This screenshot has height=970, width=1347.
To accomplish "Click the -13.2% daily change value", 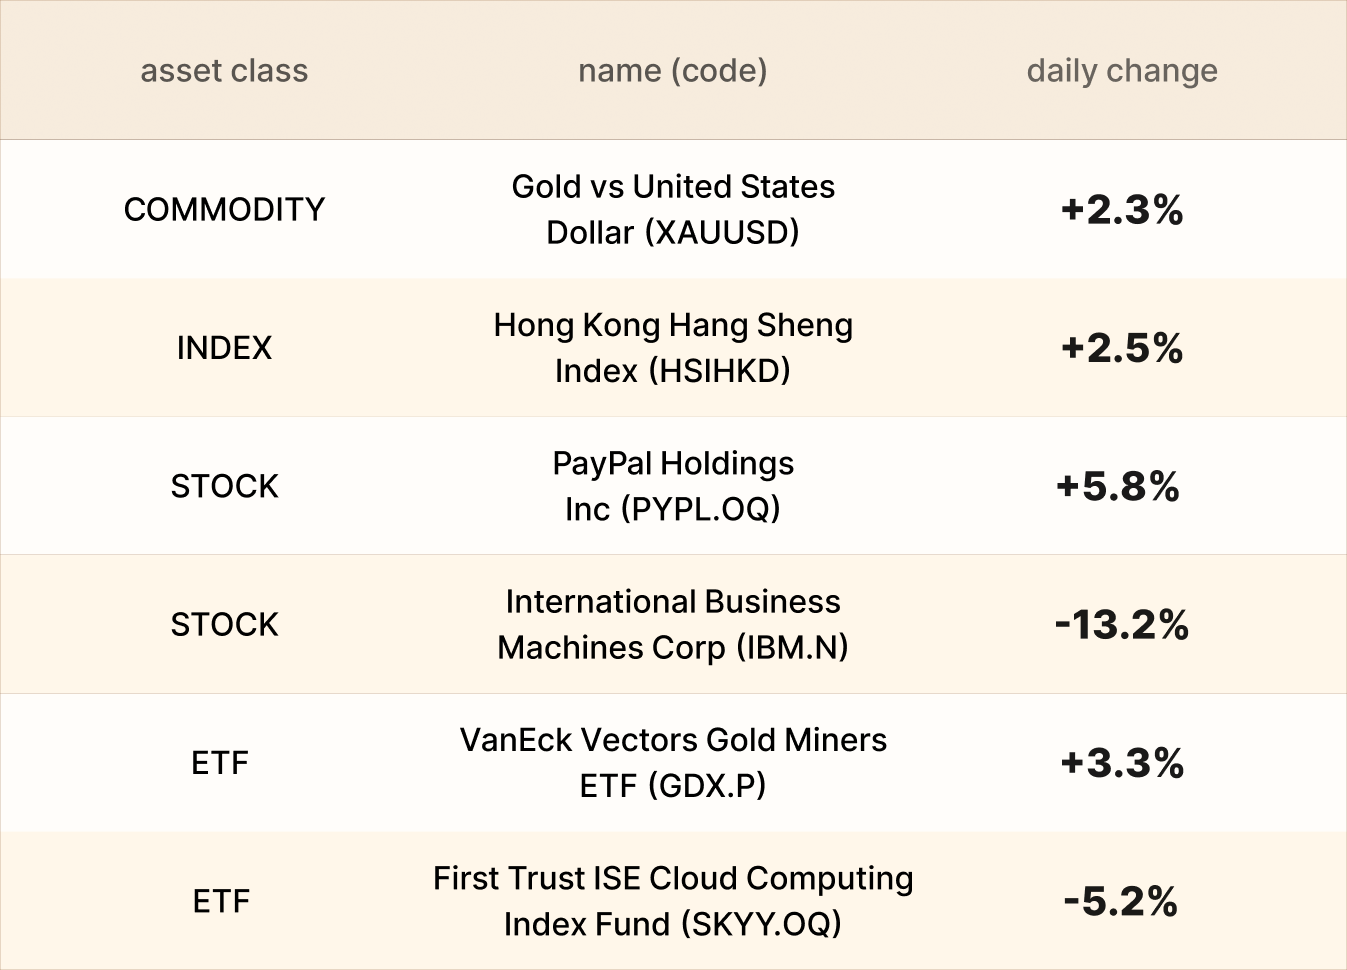I will click(x=1122, y=625).
